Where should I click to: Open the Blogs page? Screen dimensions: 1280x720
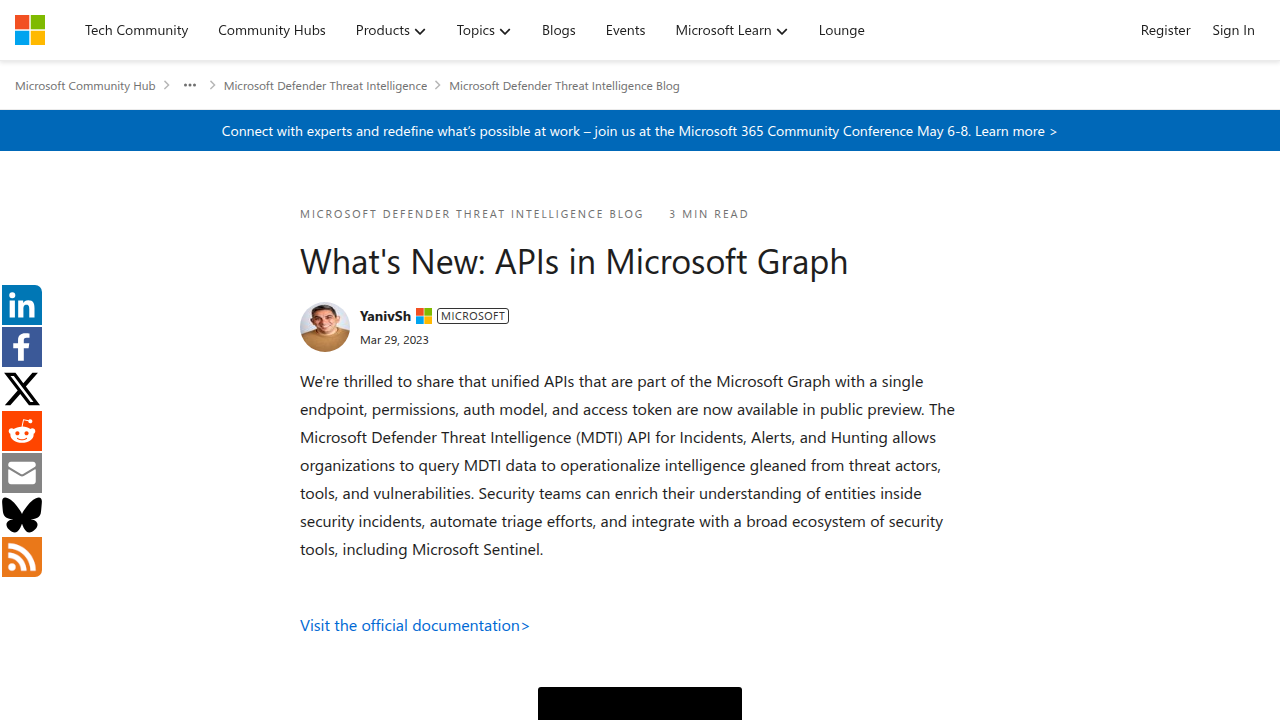coord(559,30)
